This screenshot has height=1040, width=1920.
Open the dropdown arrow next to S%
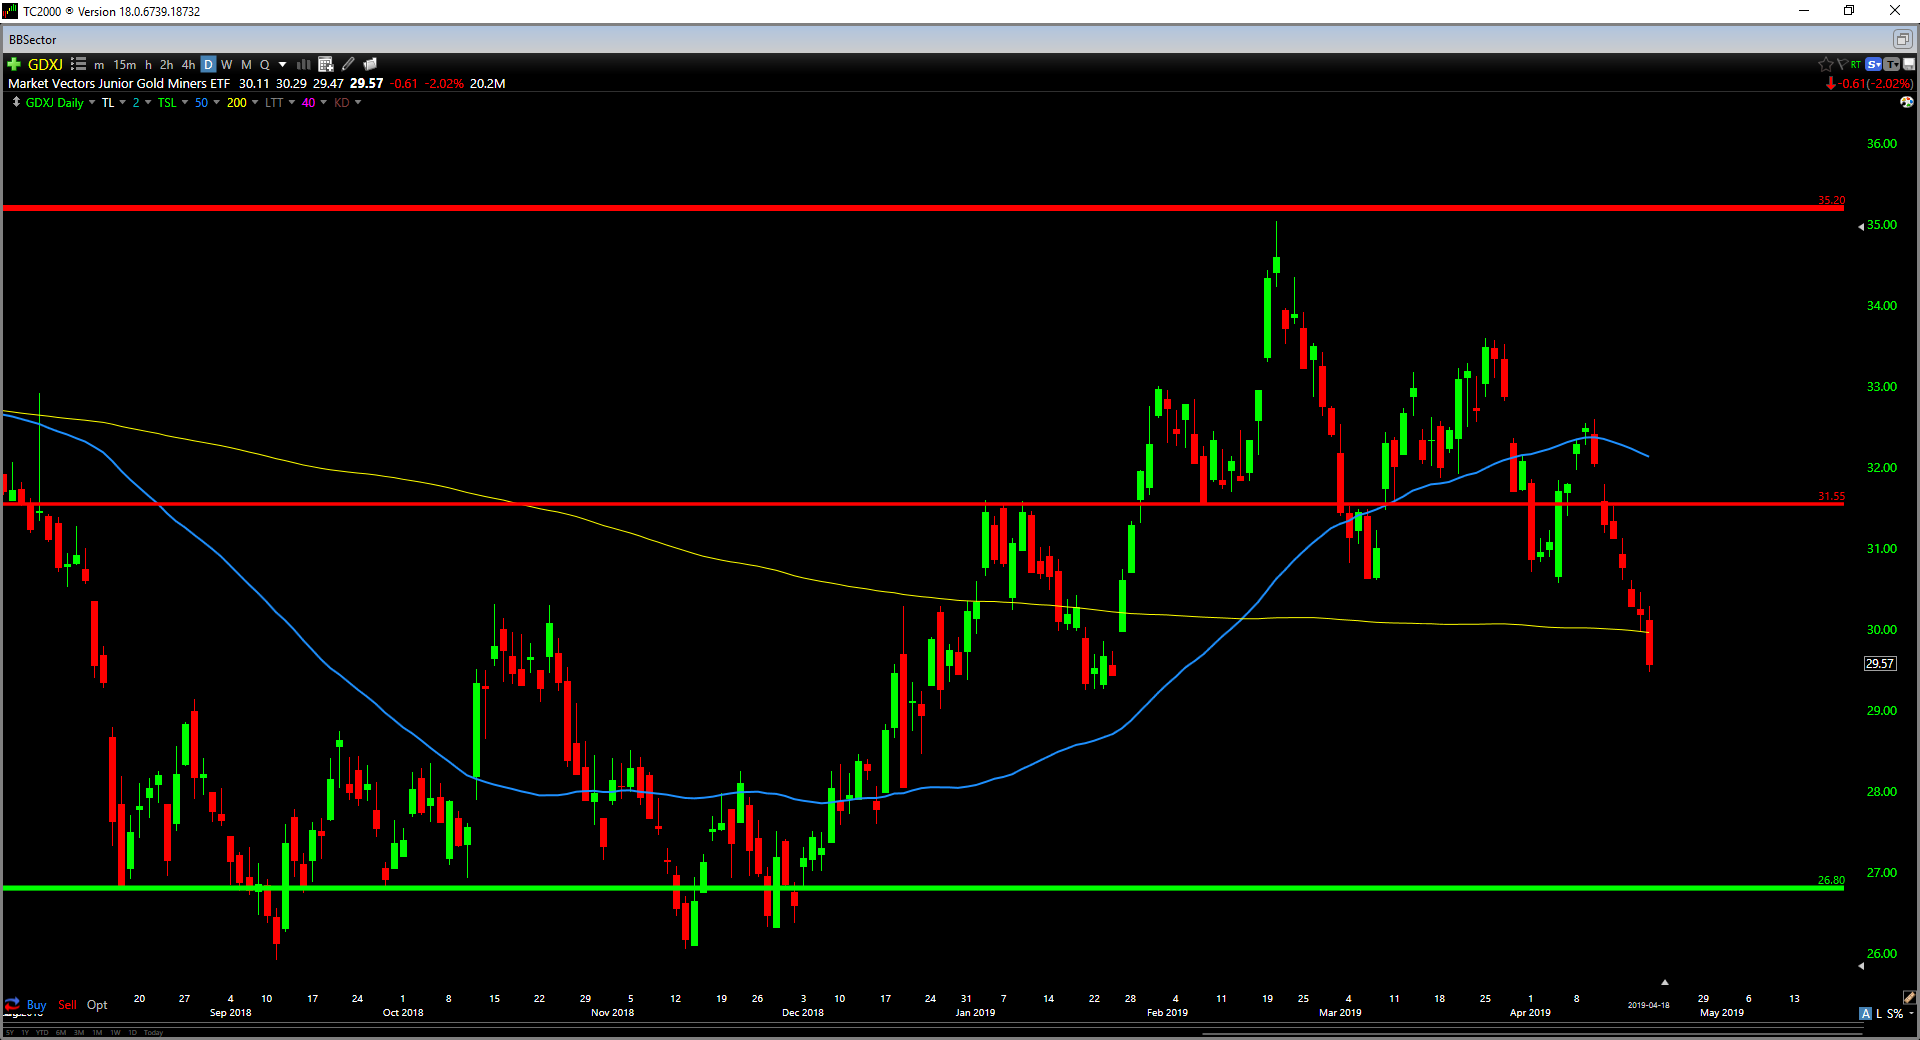click(1911, 1013)
